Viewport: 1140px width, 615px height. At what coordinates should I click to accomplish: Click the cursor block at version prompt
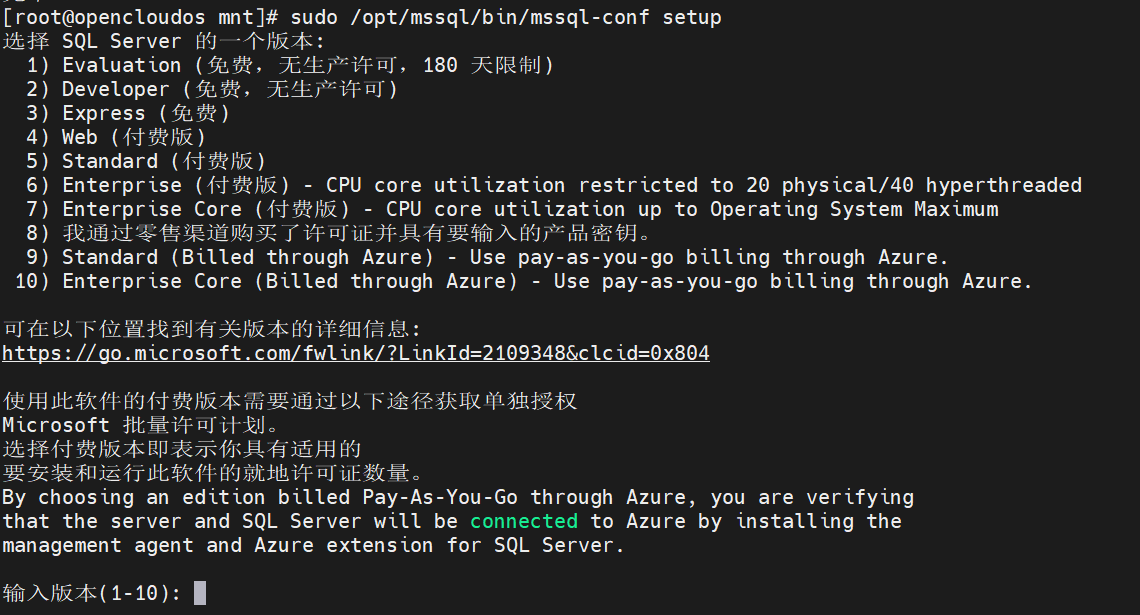click(200, 593)
